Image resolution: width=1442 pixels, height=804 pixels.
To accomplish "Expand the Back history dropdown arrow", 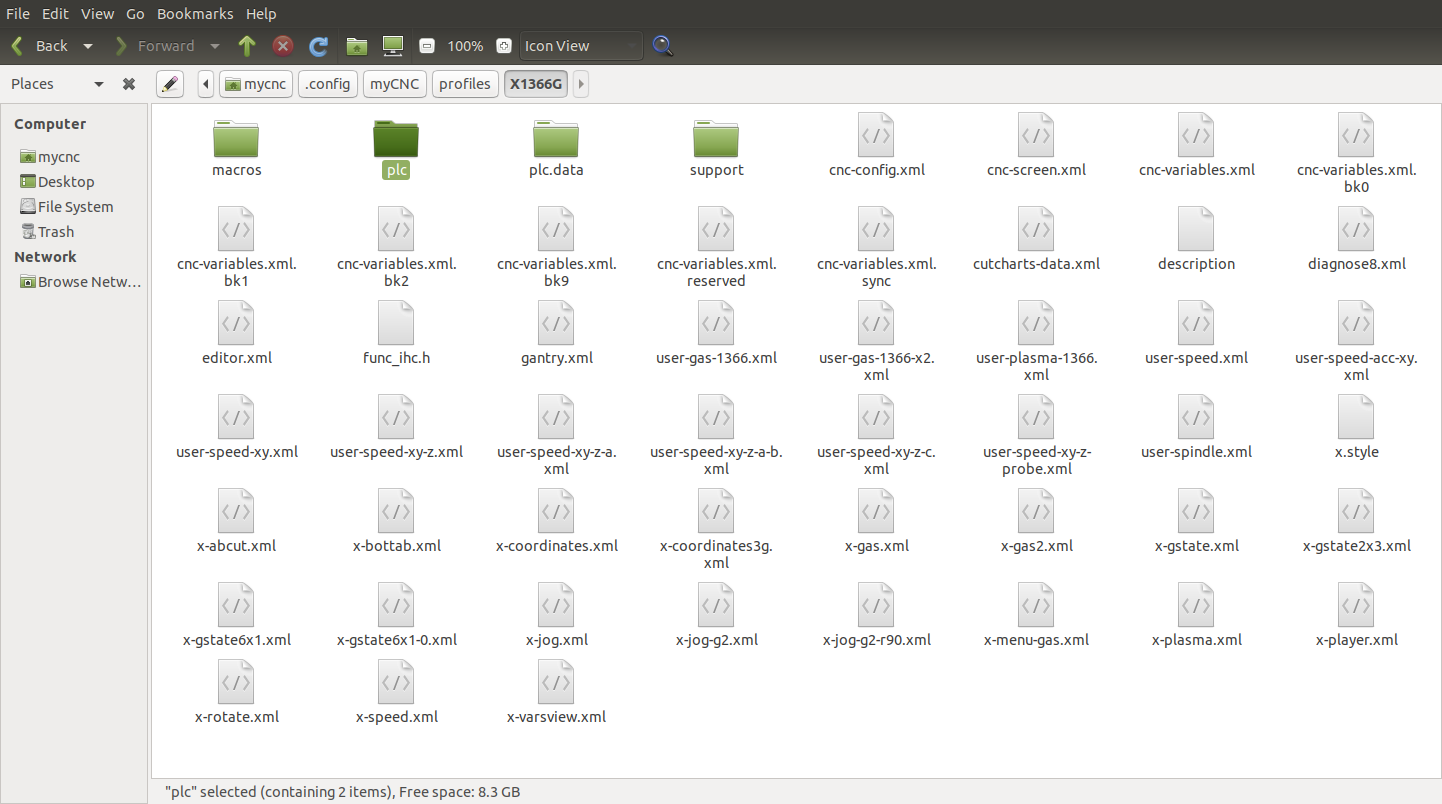I will pyautogui.click(x=88, y=46).
